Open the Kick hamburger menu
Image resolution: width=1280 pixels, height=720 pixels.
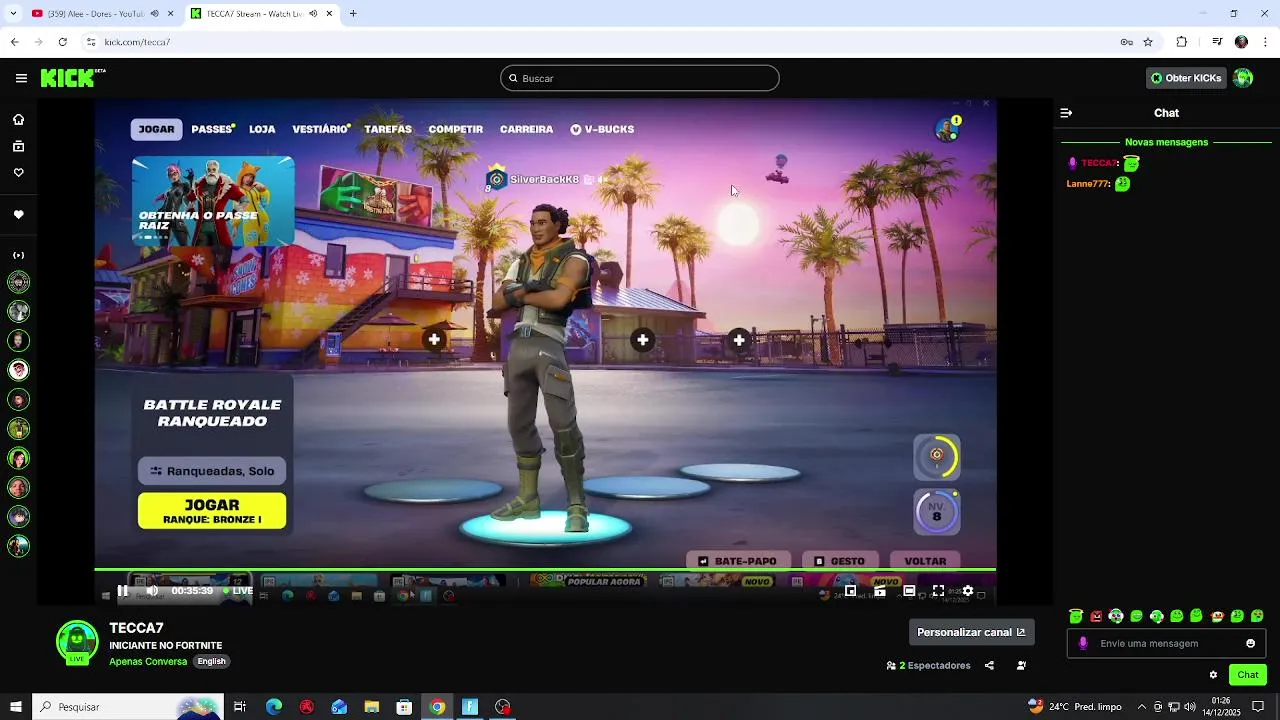21,78
